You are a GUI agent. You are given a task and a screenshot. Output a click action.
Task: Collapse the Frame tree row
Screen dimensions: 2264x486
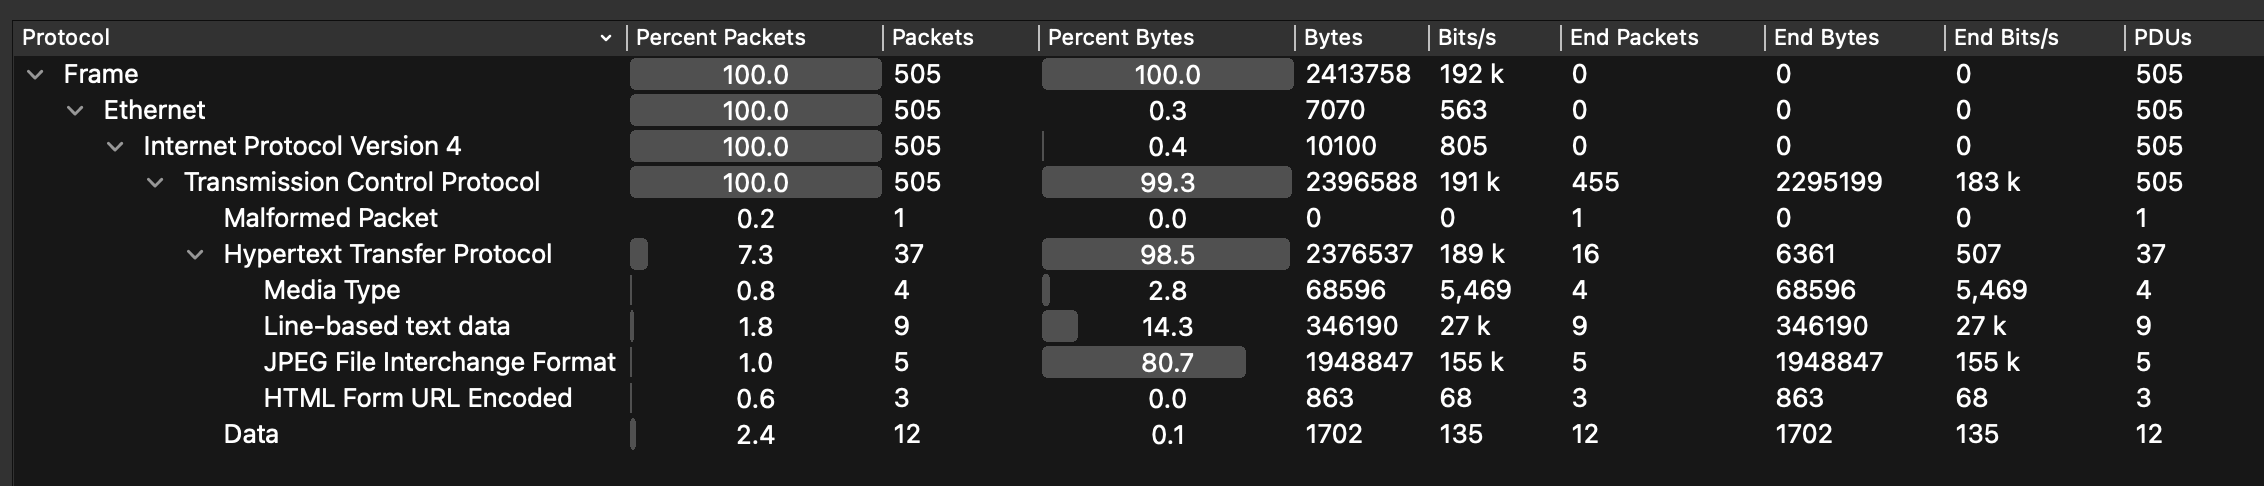pos(35,74)
